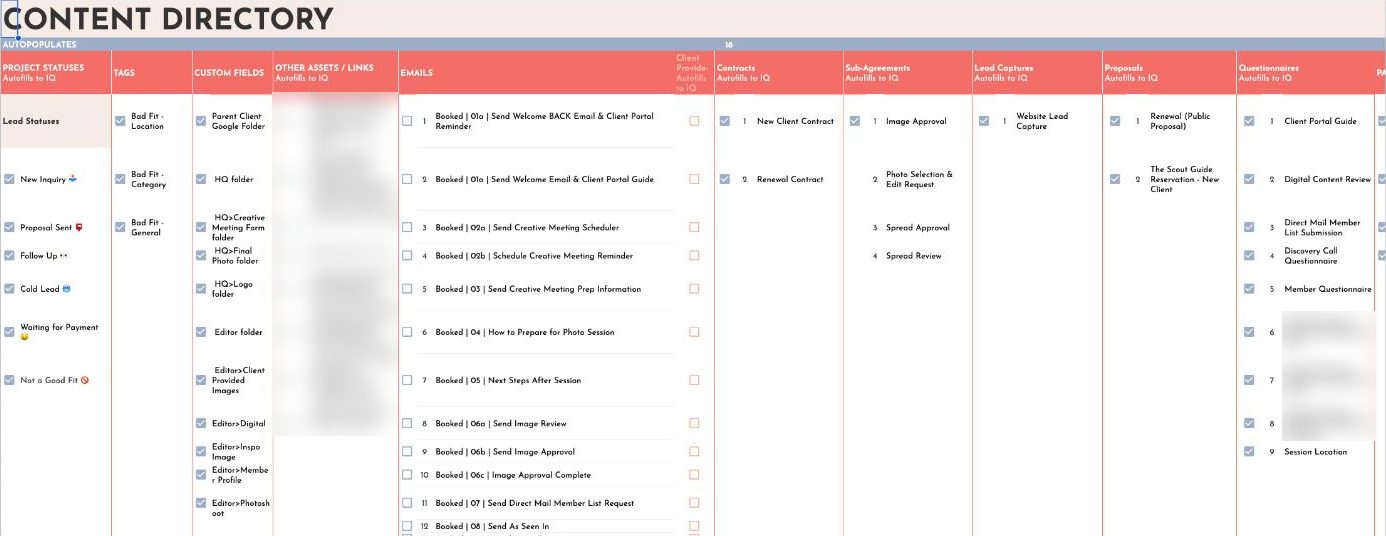Image resolution: width=1386 pixels, height=536 pixels.
Task: Click the Client Provide column header
Action: click(x=694, y=72)
